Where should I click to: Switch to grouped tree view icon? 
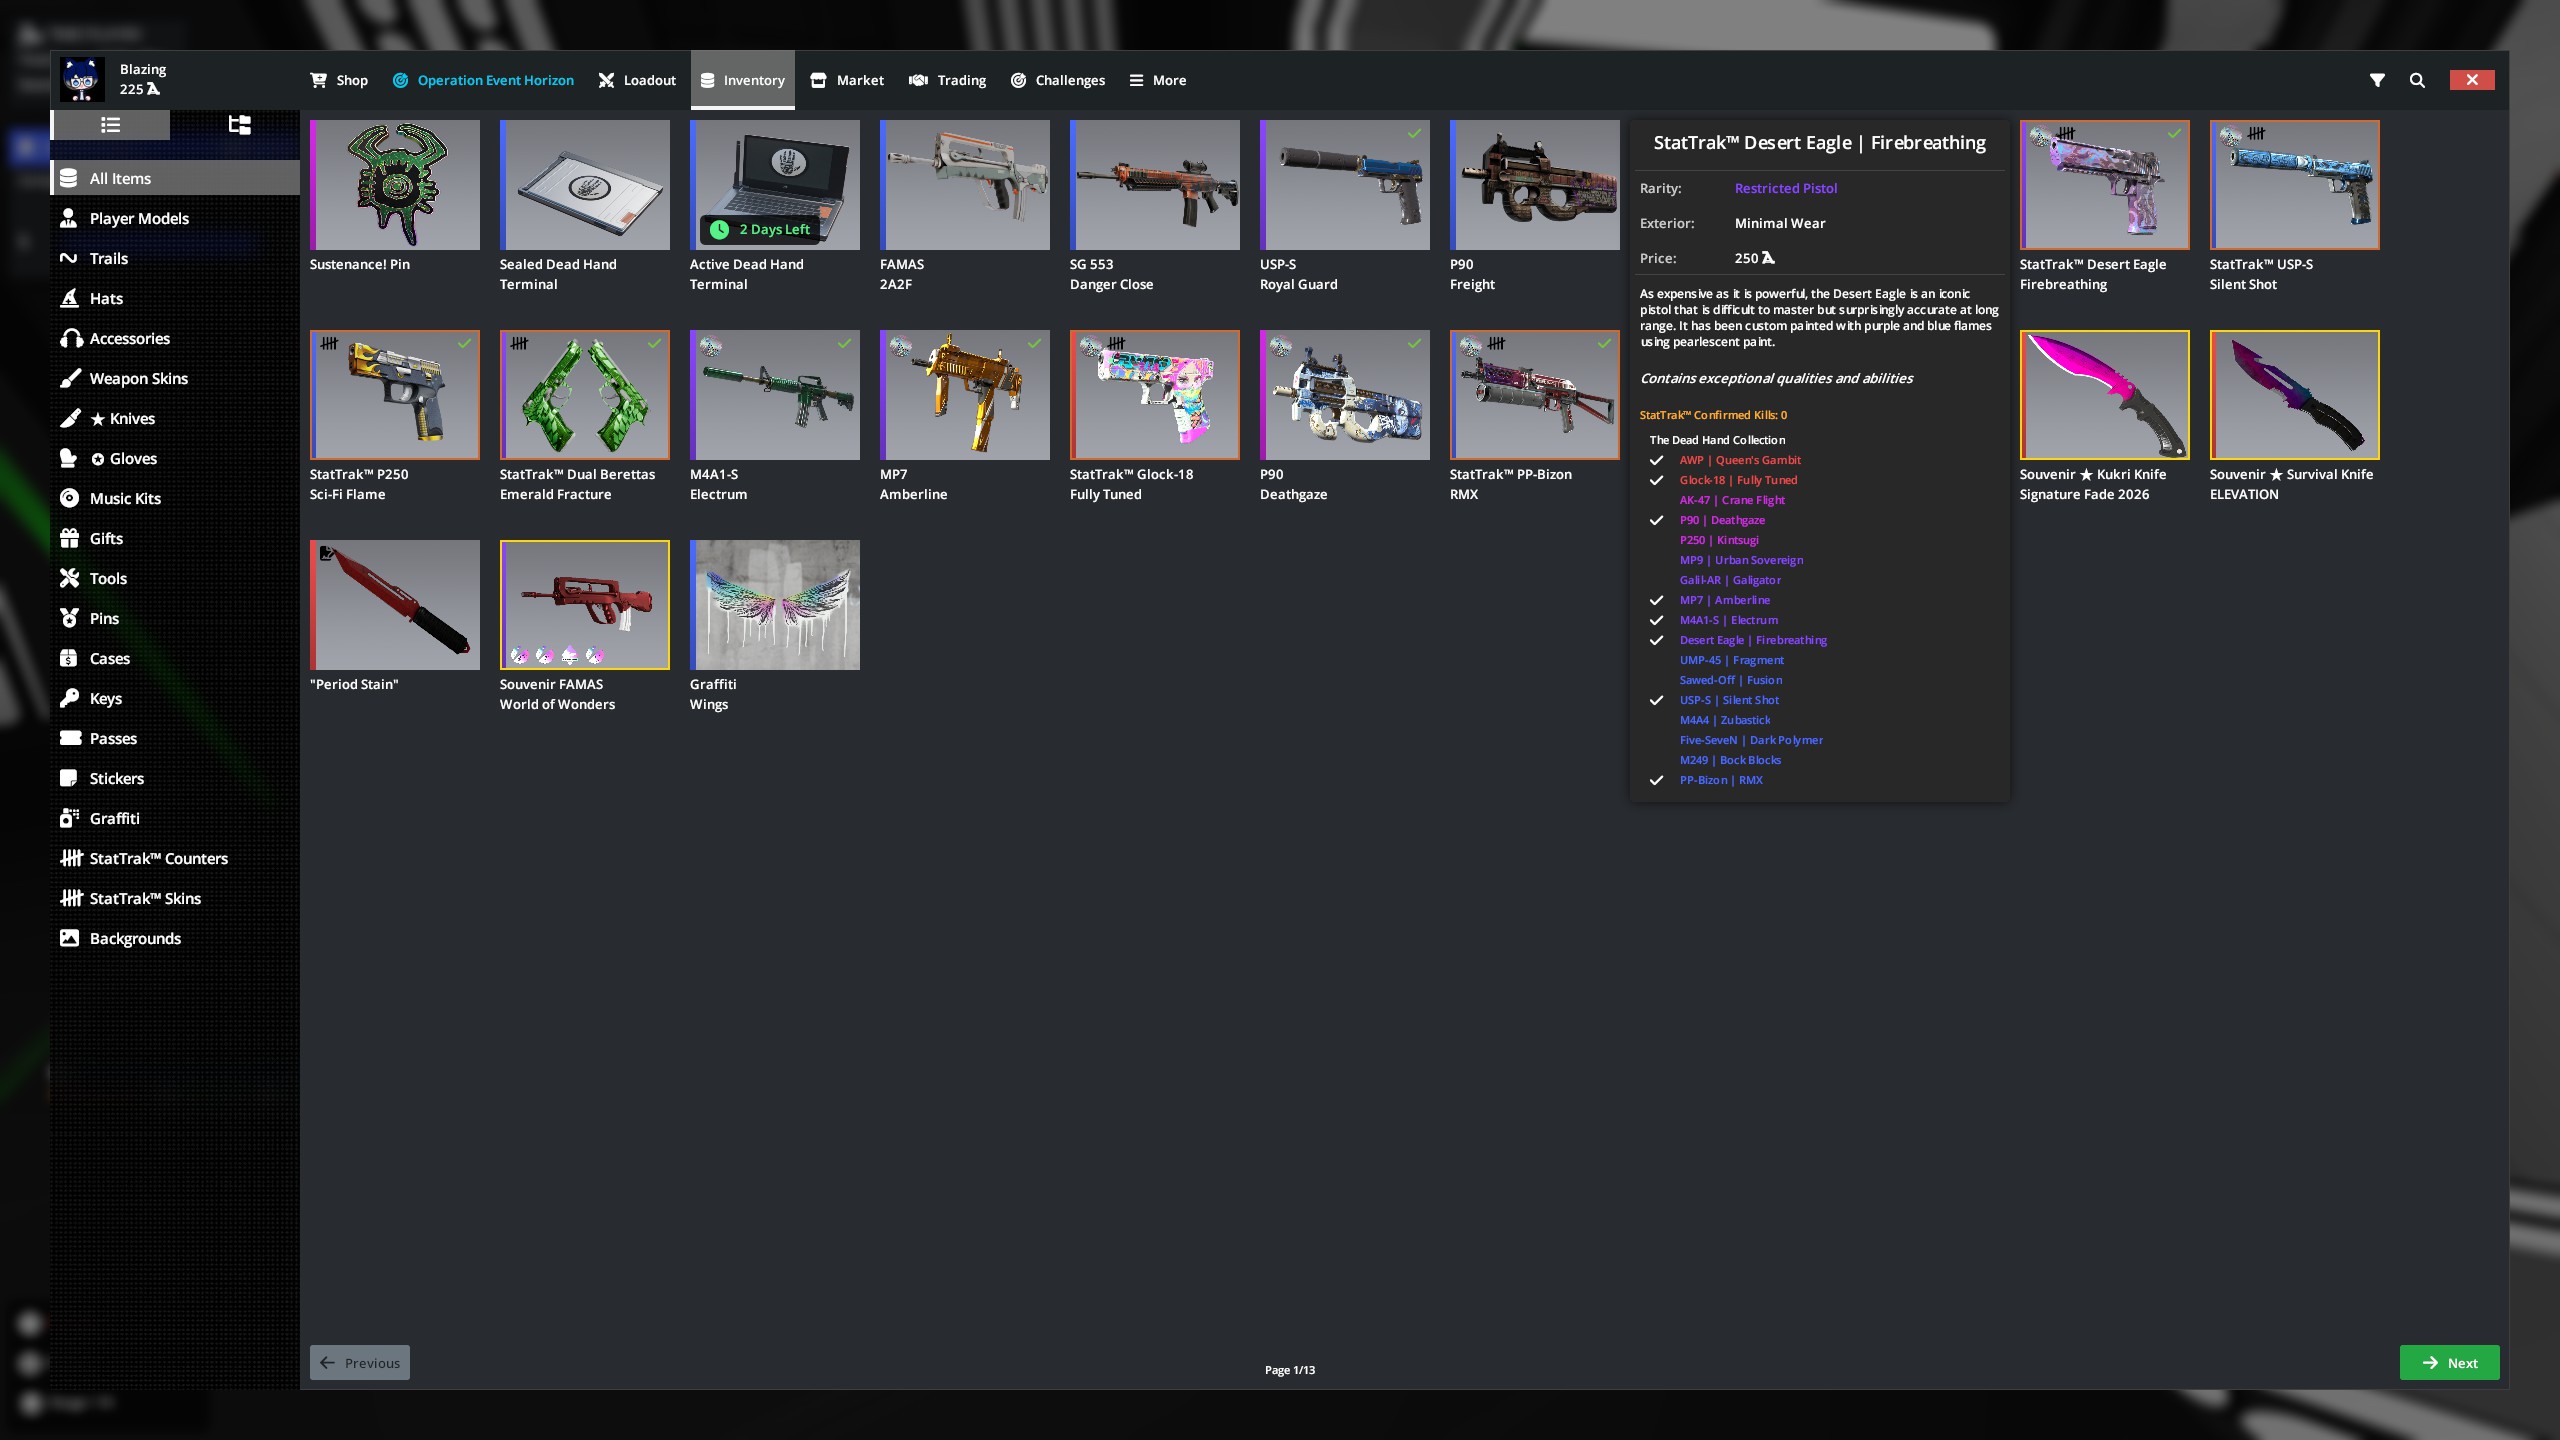(239, 125)
